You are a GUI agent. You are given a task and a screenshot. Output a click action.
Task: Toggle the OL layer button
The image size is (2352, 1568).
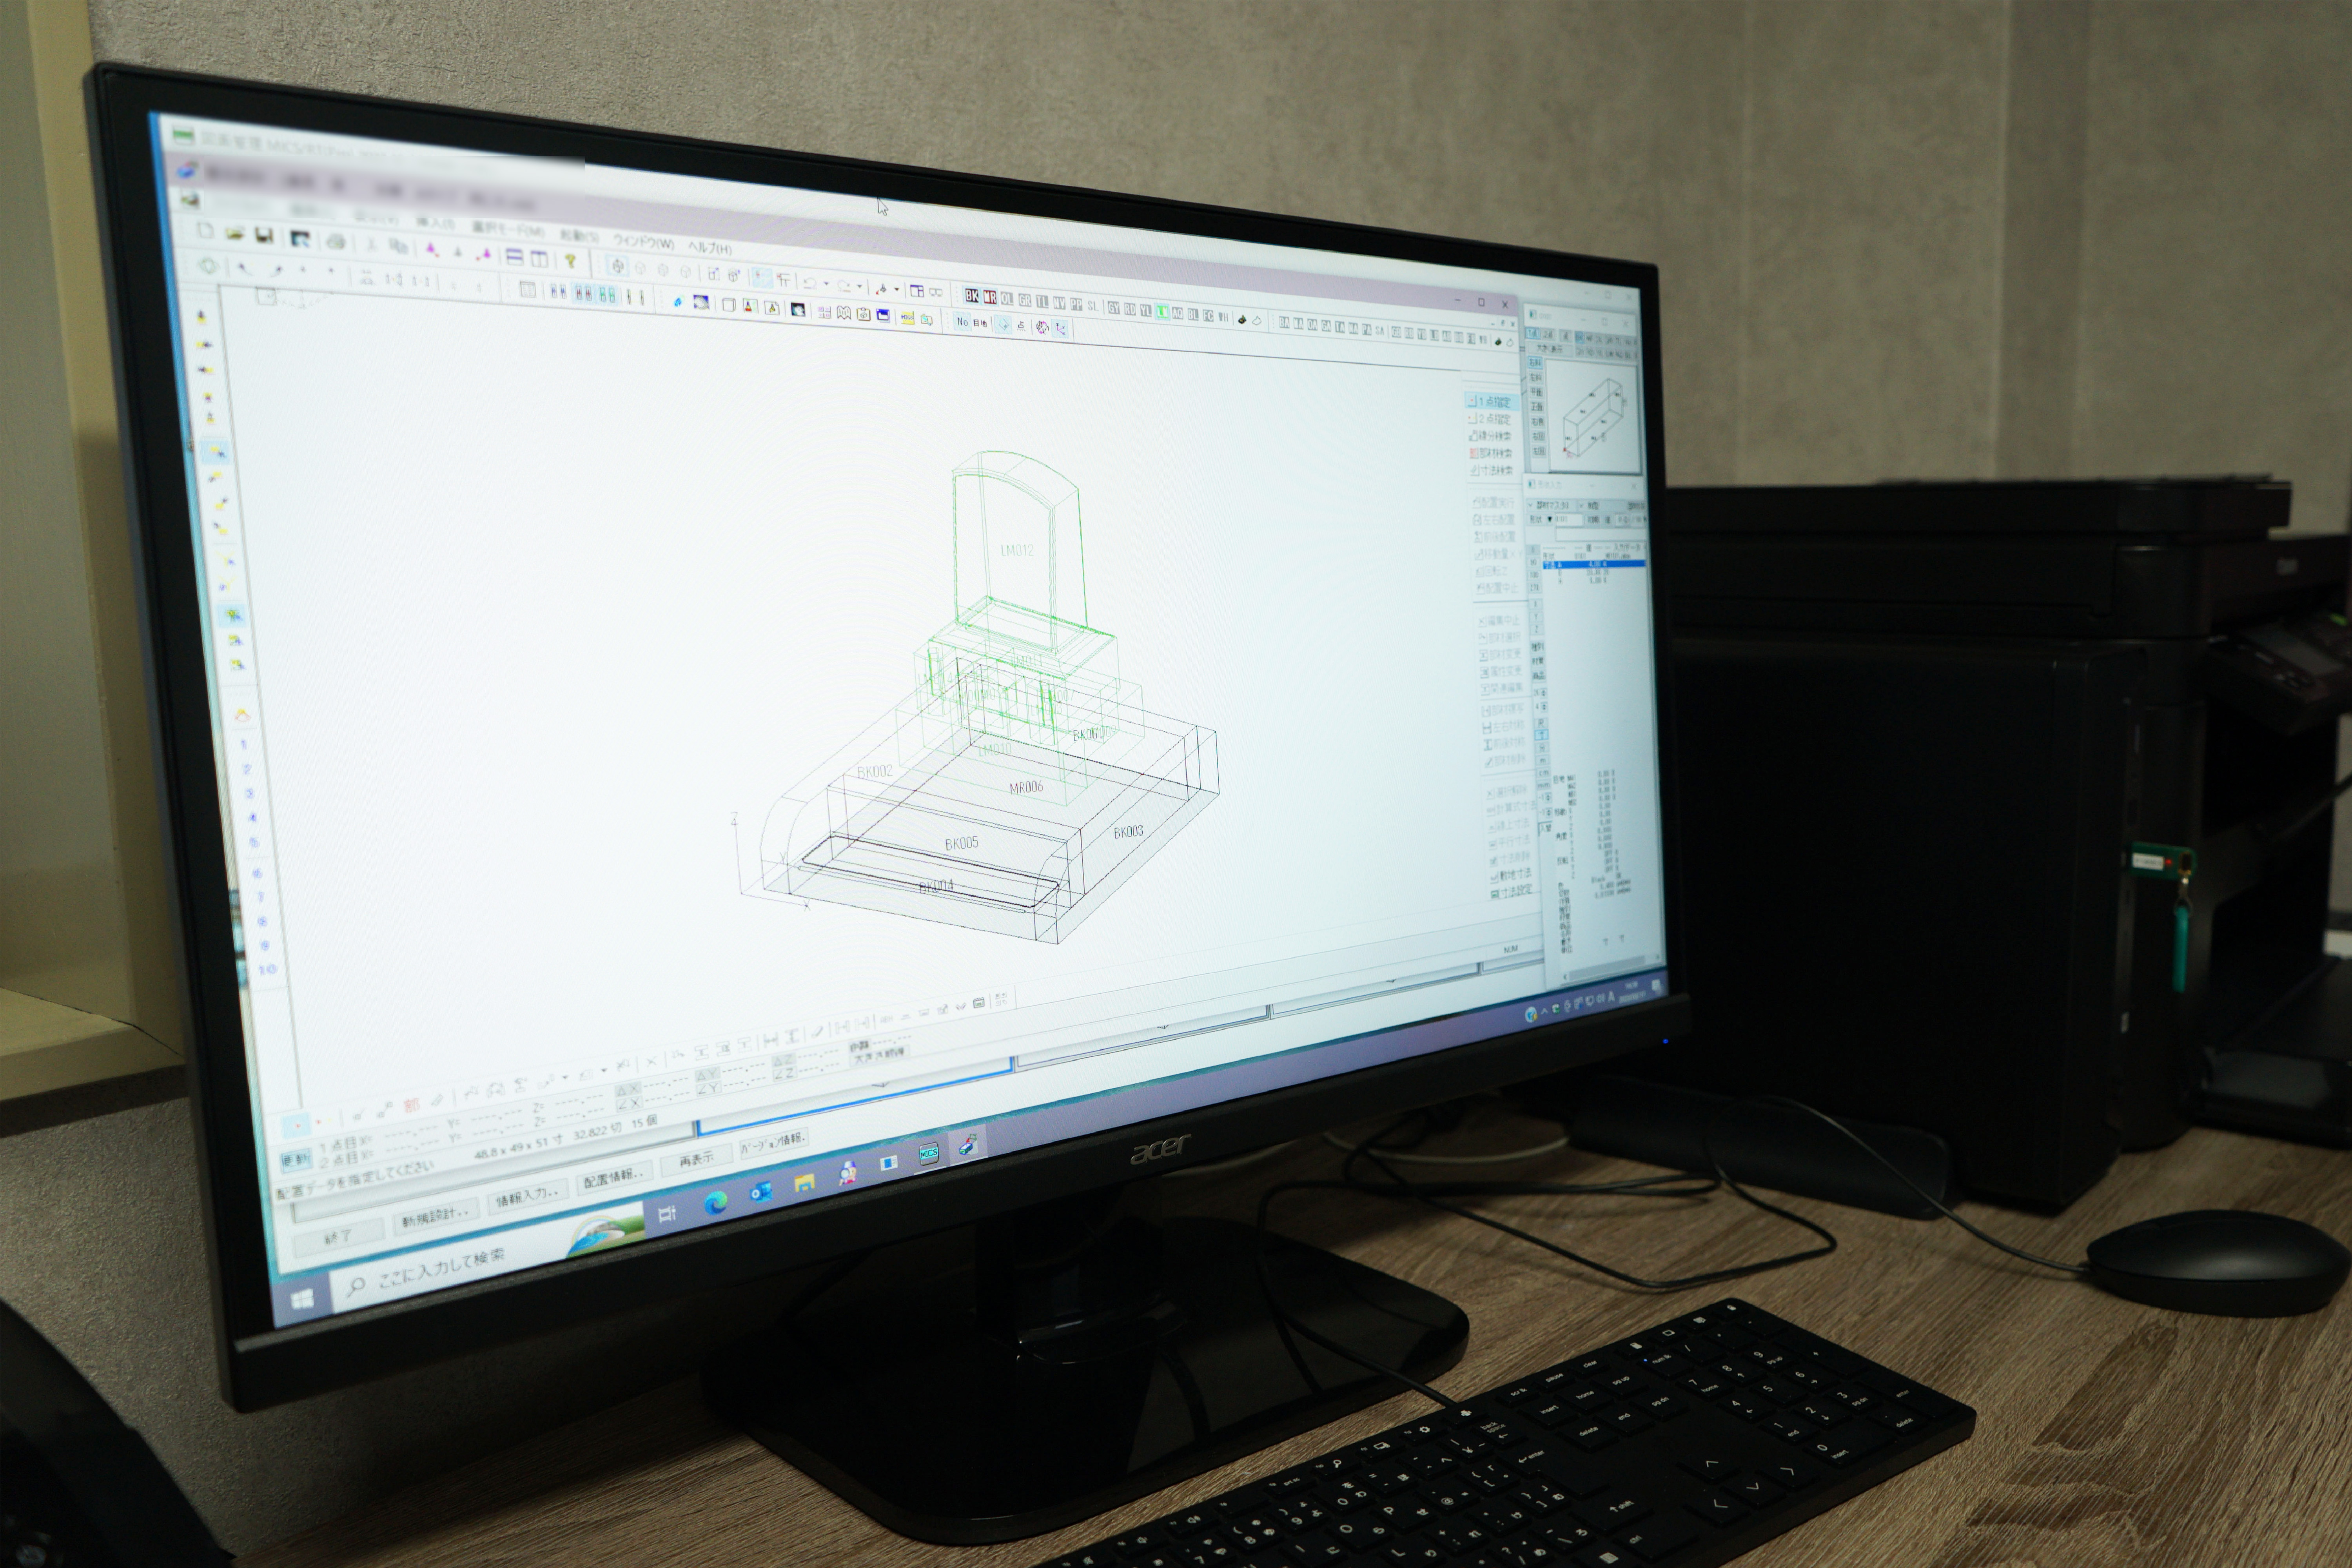pyautogui.click(x=1007, y=299)
